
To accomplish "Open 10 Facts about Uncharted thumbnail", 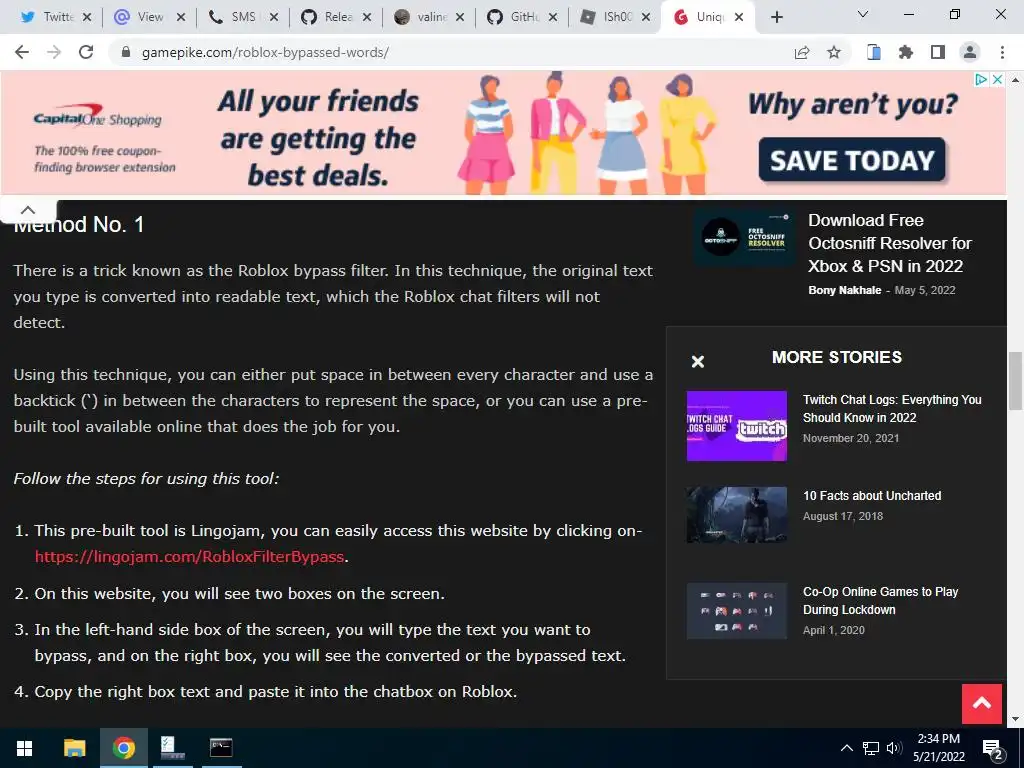I will 737,515.
